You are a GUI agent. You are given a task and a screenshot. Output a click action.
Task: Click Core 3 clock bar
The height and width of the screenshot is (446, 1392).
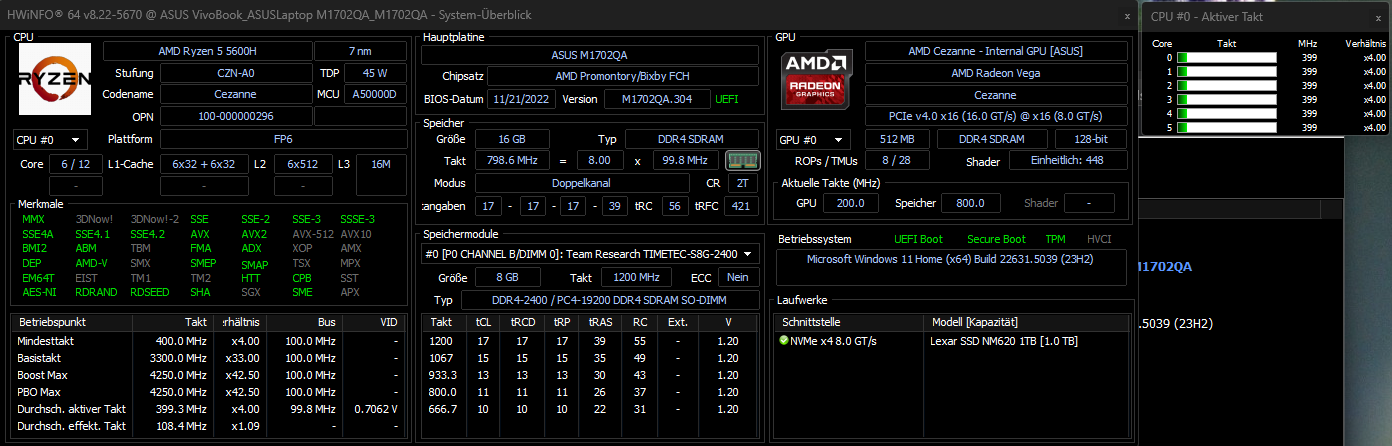pos(1227,100)
